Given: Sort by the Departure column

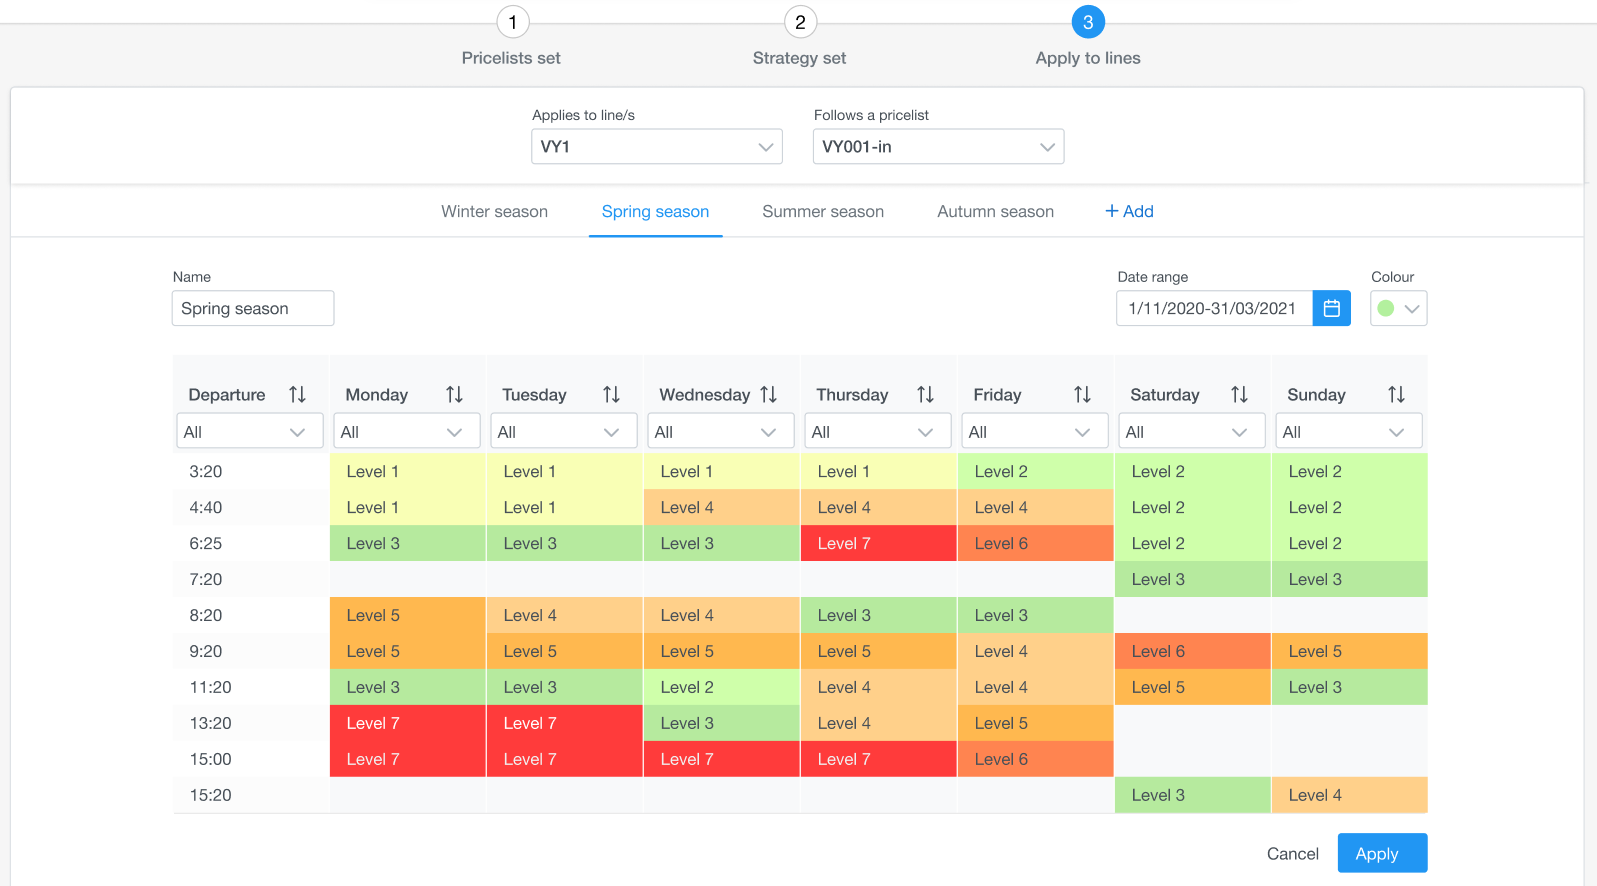Looking at the screenshot, I should [297, 394].
